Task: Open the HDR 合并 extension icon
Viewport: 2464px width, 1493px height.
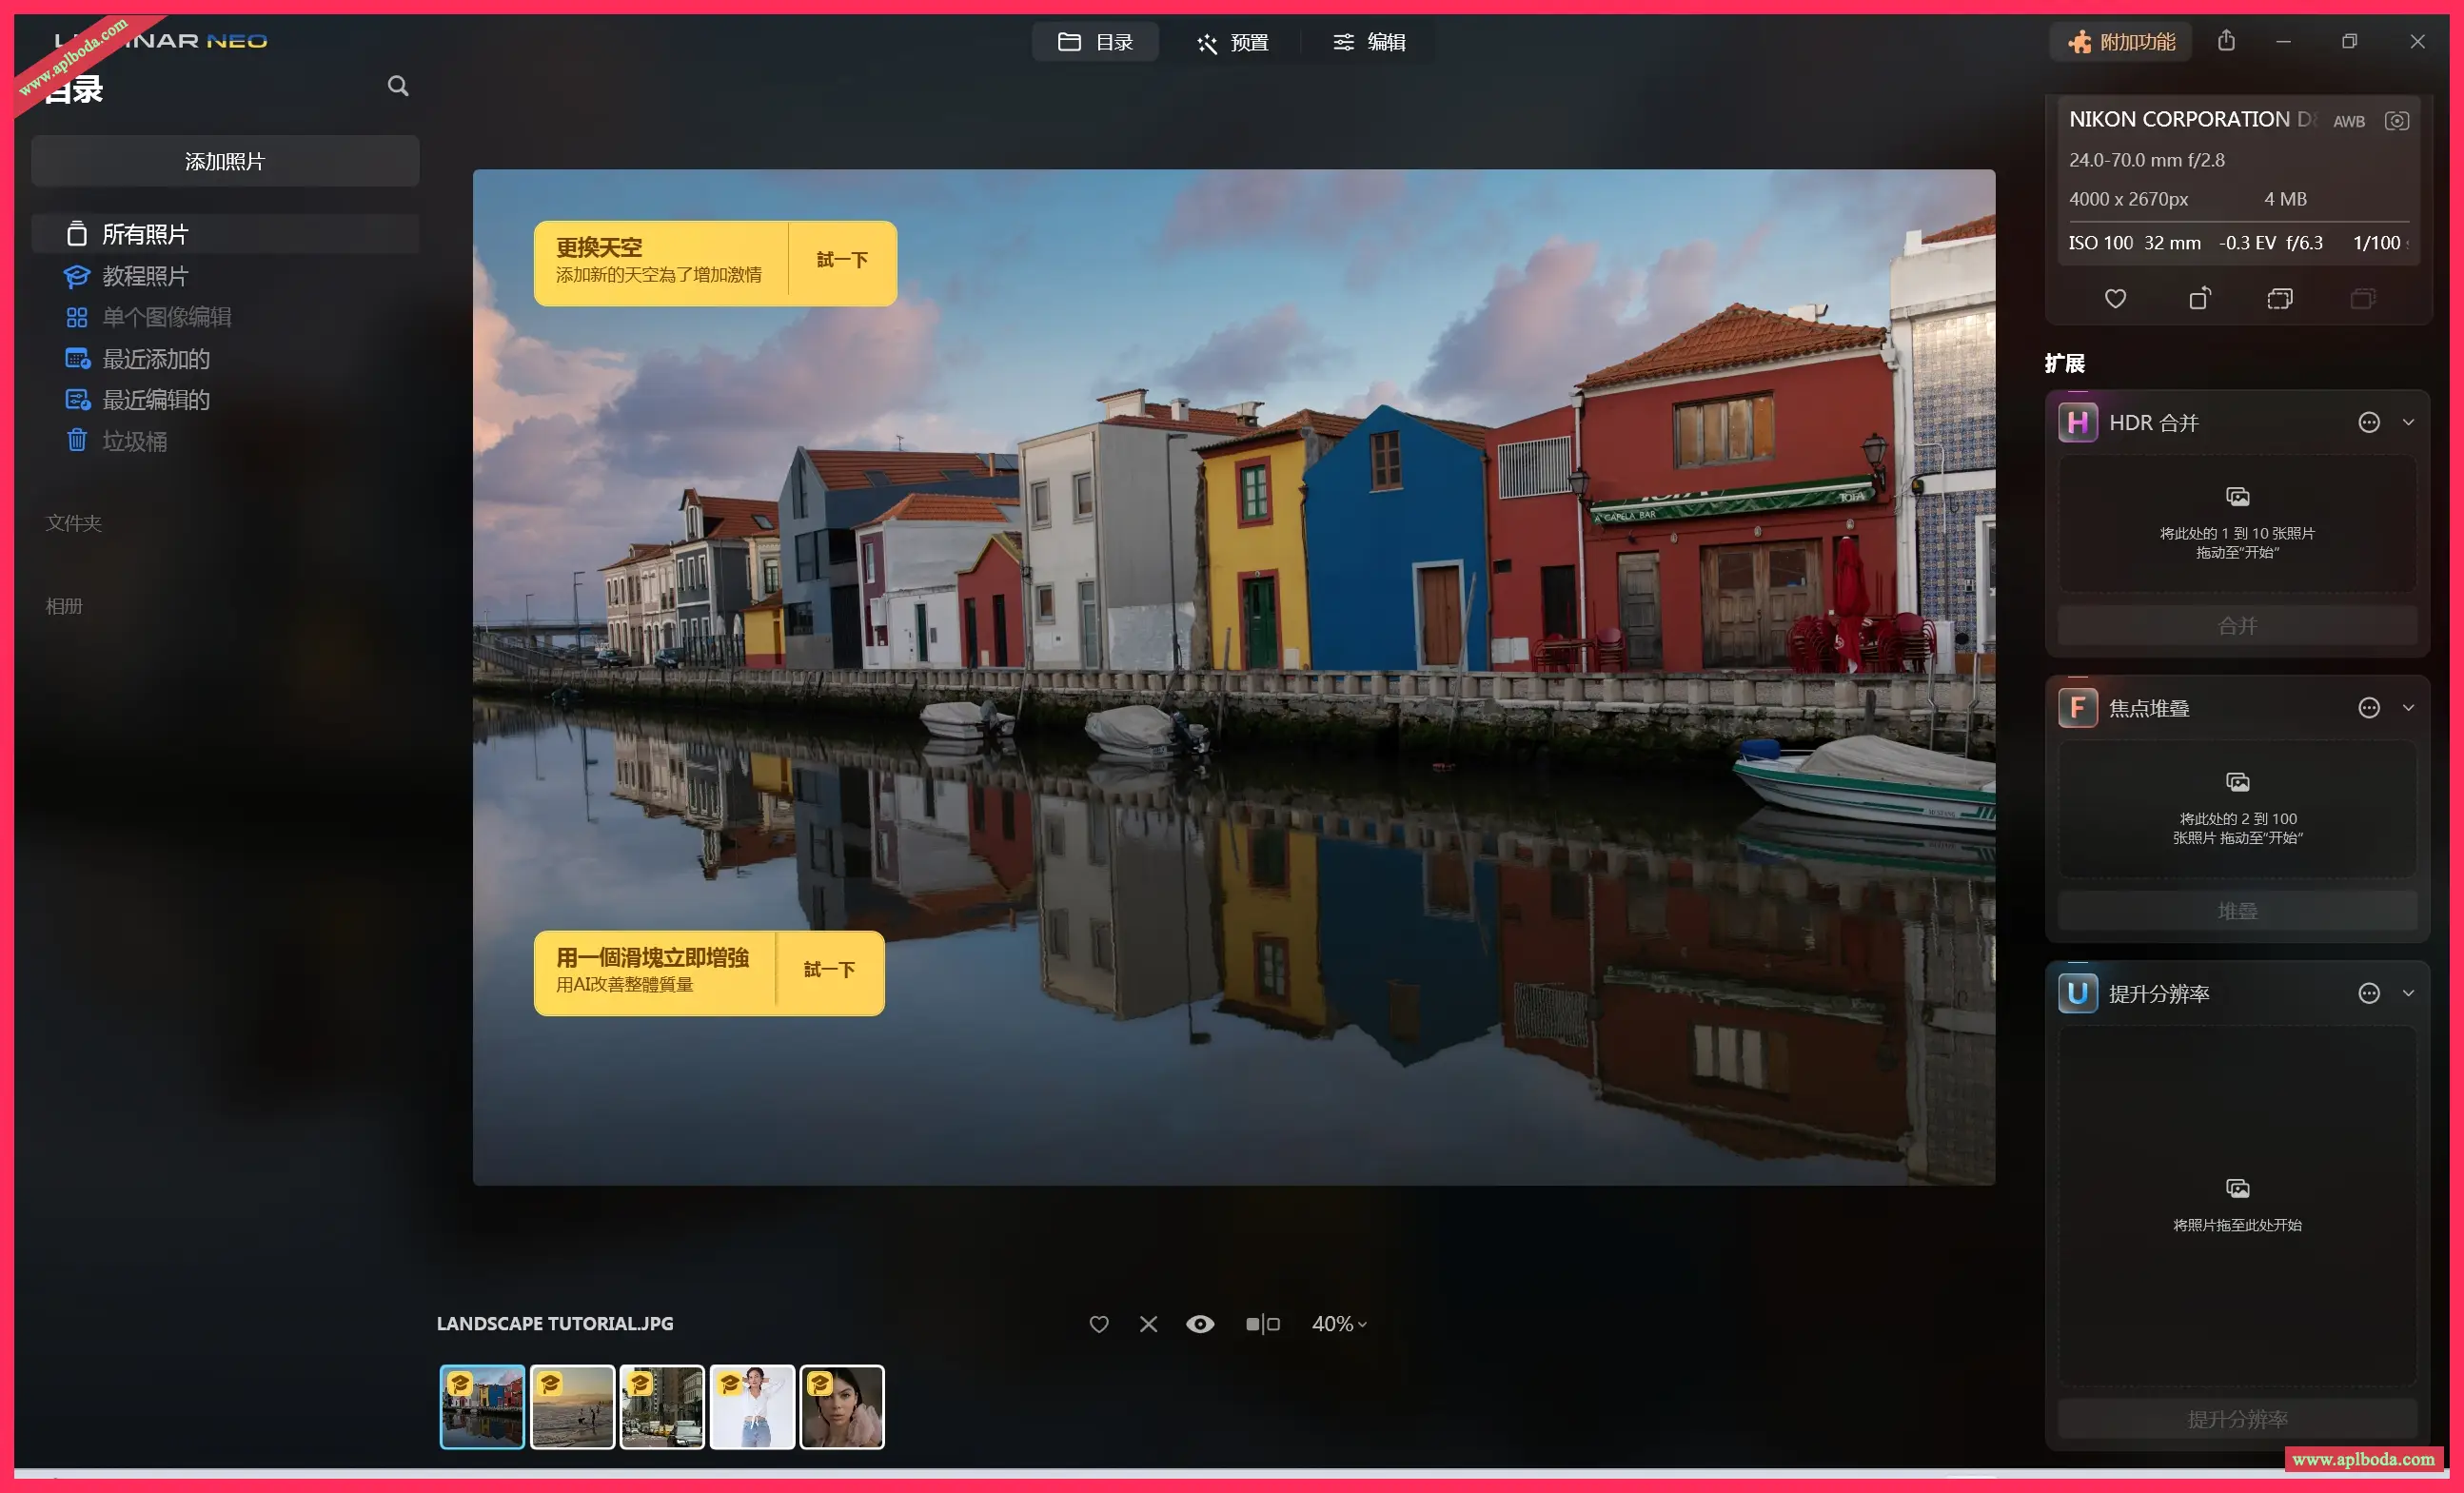Action: [x=2078, y=422]
